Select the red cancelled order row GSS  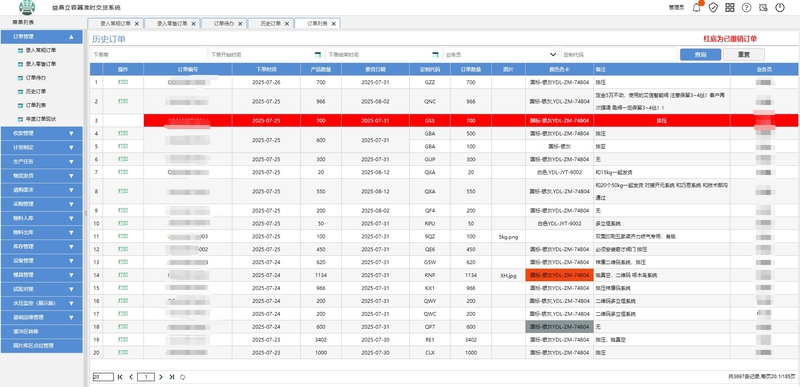(444, 120)
